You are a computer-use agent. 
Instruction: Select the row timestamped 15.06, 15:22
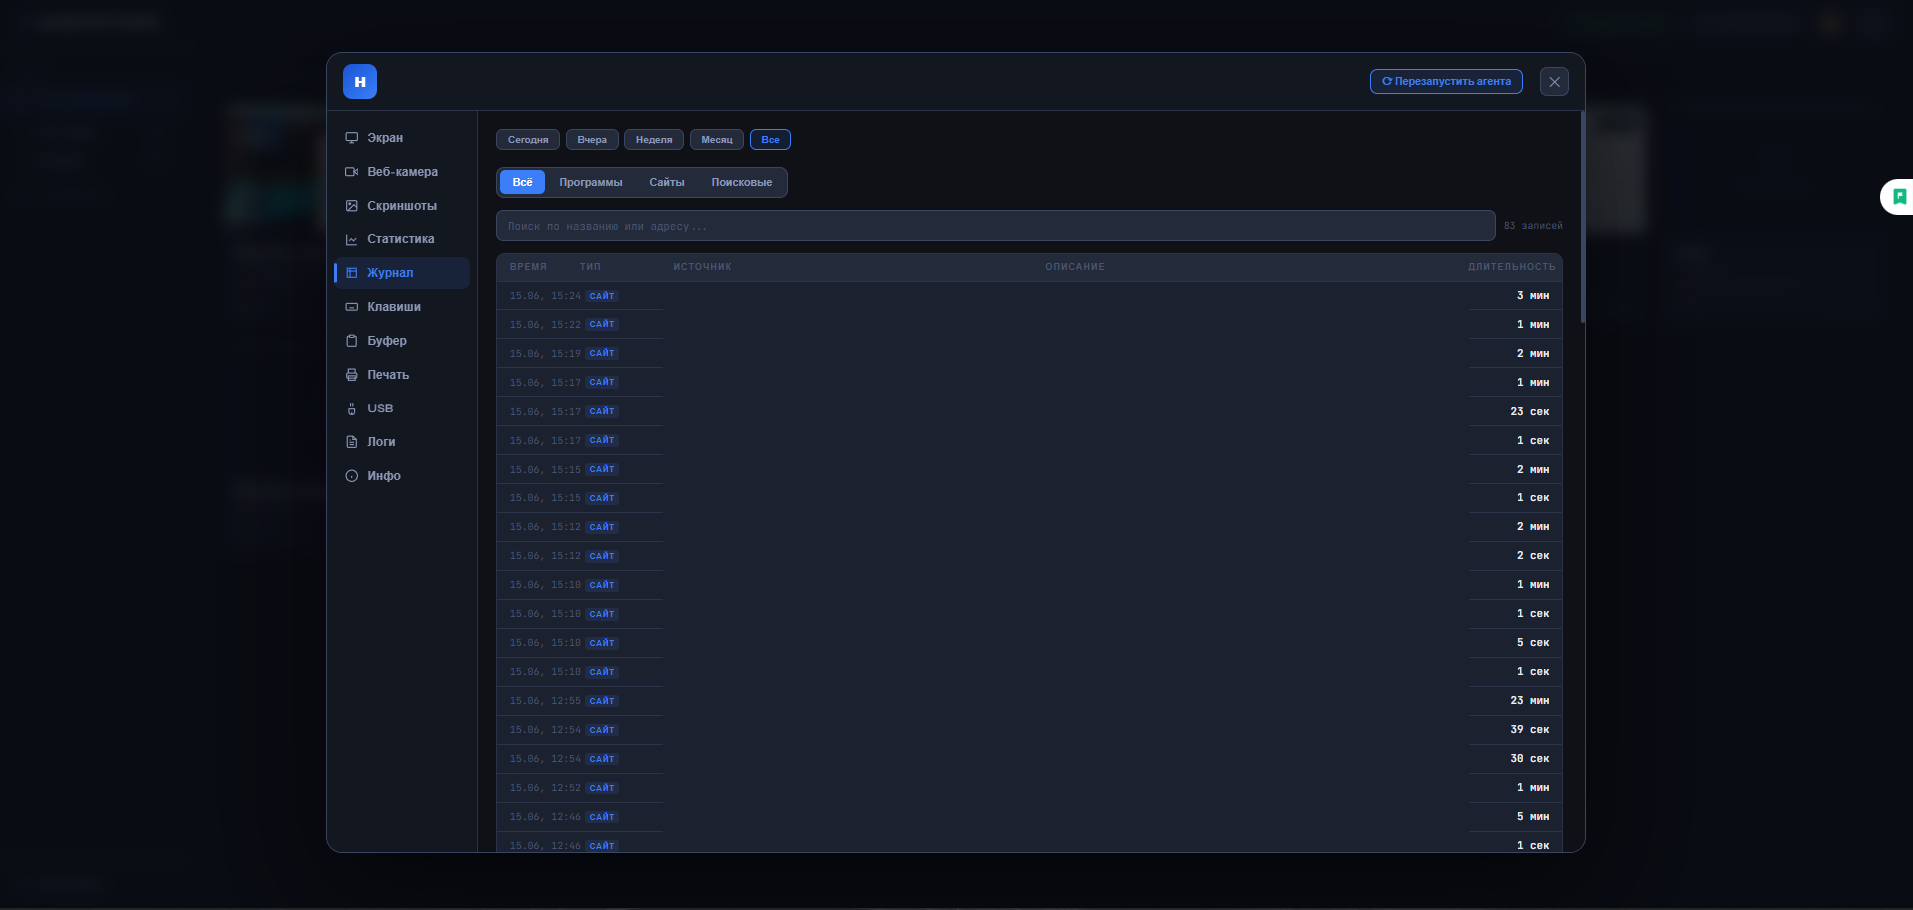pyautogui.click(x=1029, y=325)
